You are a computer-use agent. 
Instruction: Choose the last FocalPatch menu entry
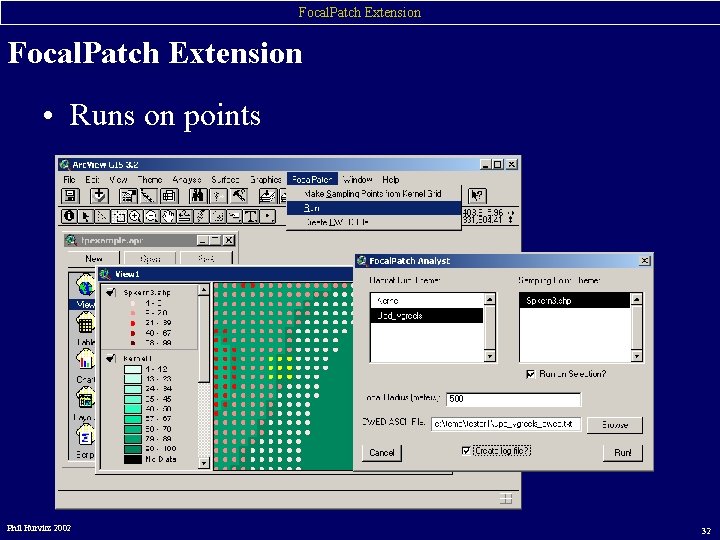click(x=373, y=222)
